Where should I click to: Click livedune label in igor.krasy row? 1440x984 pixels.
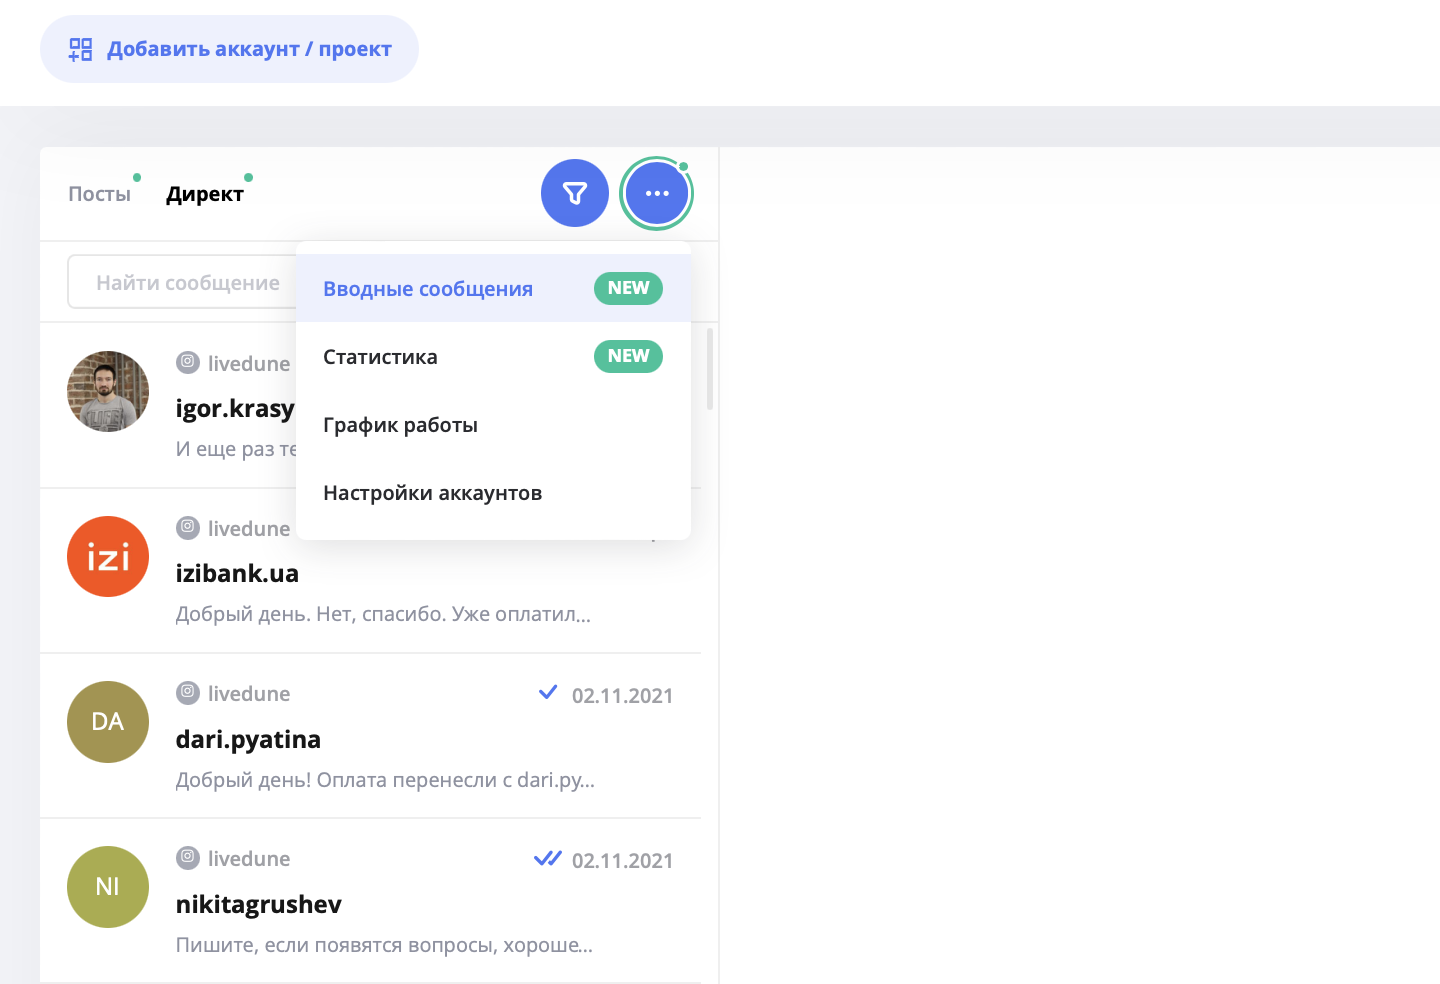(x=249, y=363)
